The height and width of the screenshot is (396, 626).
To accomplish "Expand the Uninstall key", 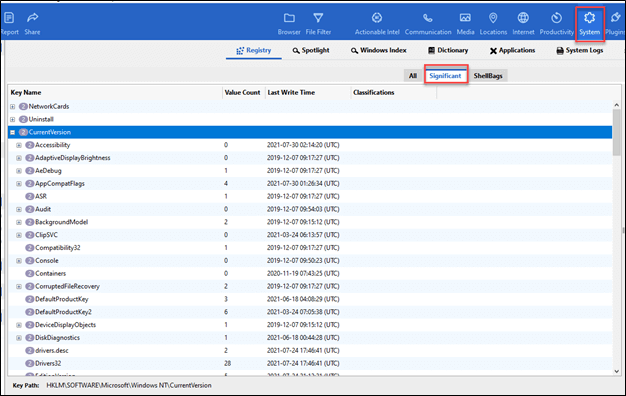I will (x=12, y=119).
